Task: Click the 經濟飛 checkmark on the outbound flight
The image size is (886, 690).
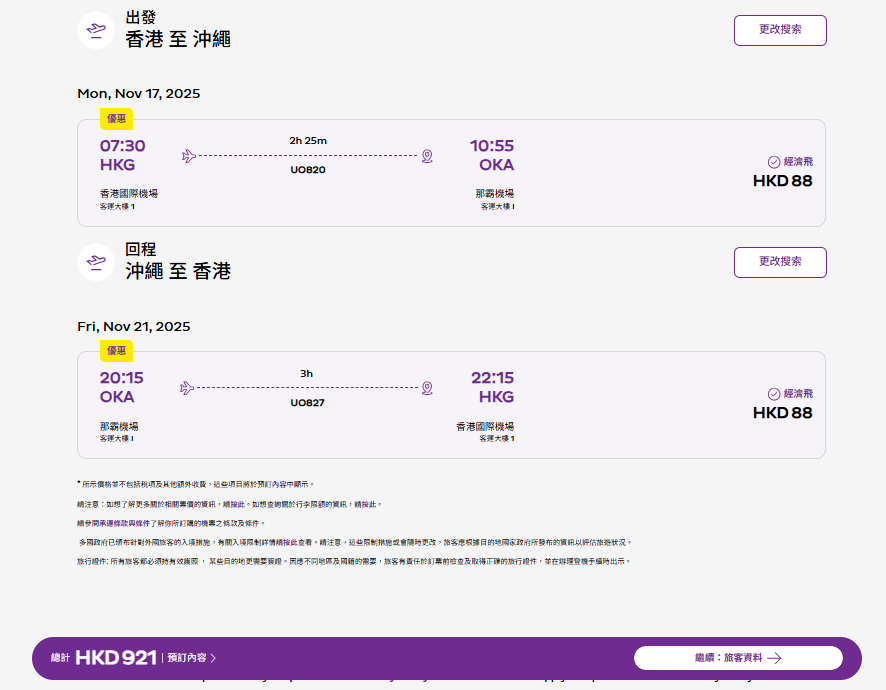Action: click(773, 162)
